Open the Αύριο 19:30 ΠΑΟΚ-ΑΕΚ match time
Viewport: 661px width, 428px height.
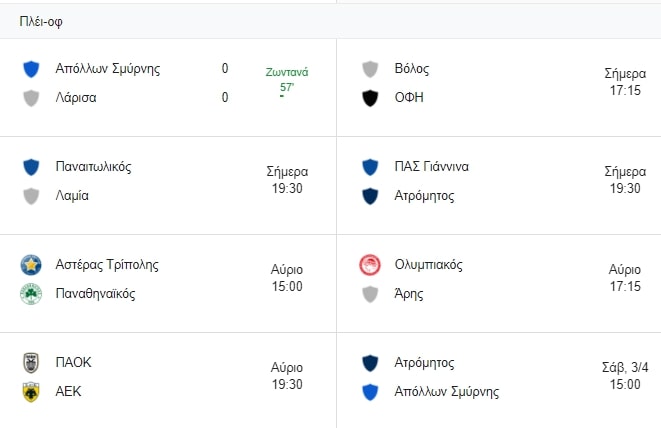(287, 376)
